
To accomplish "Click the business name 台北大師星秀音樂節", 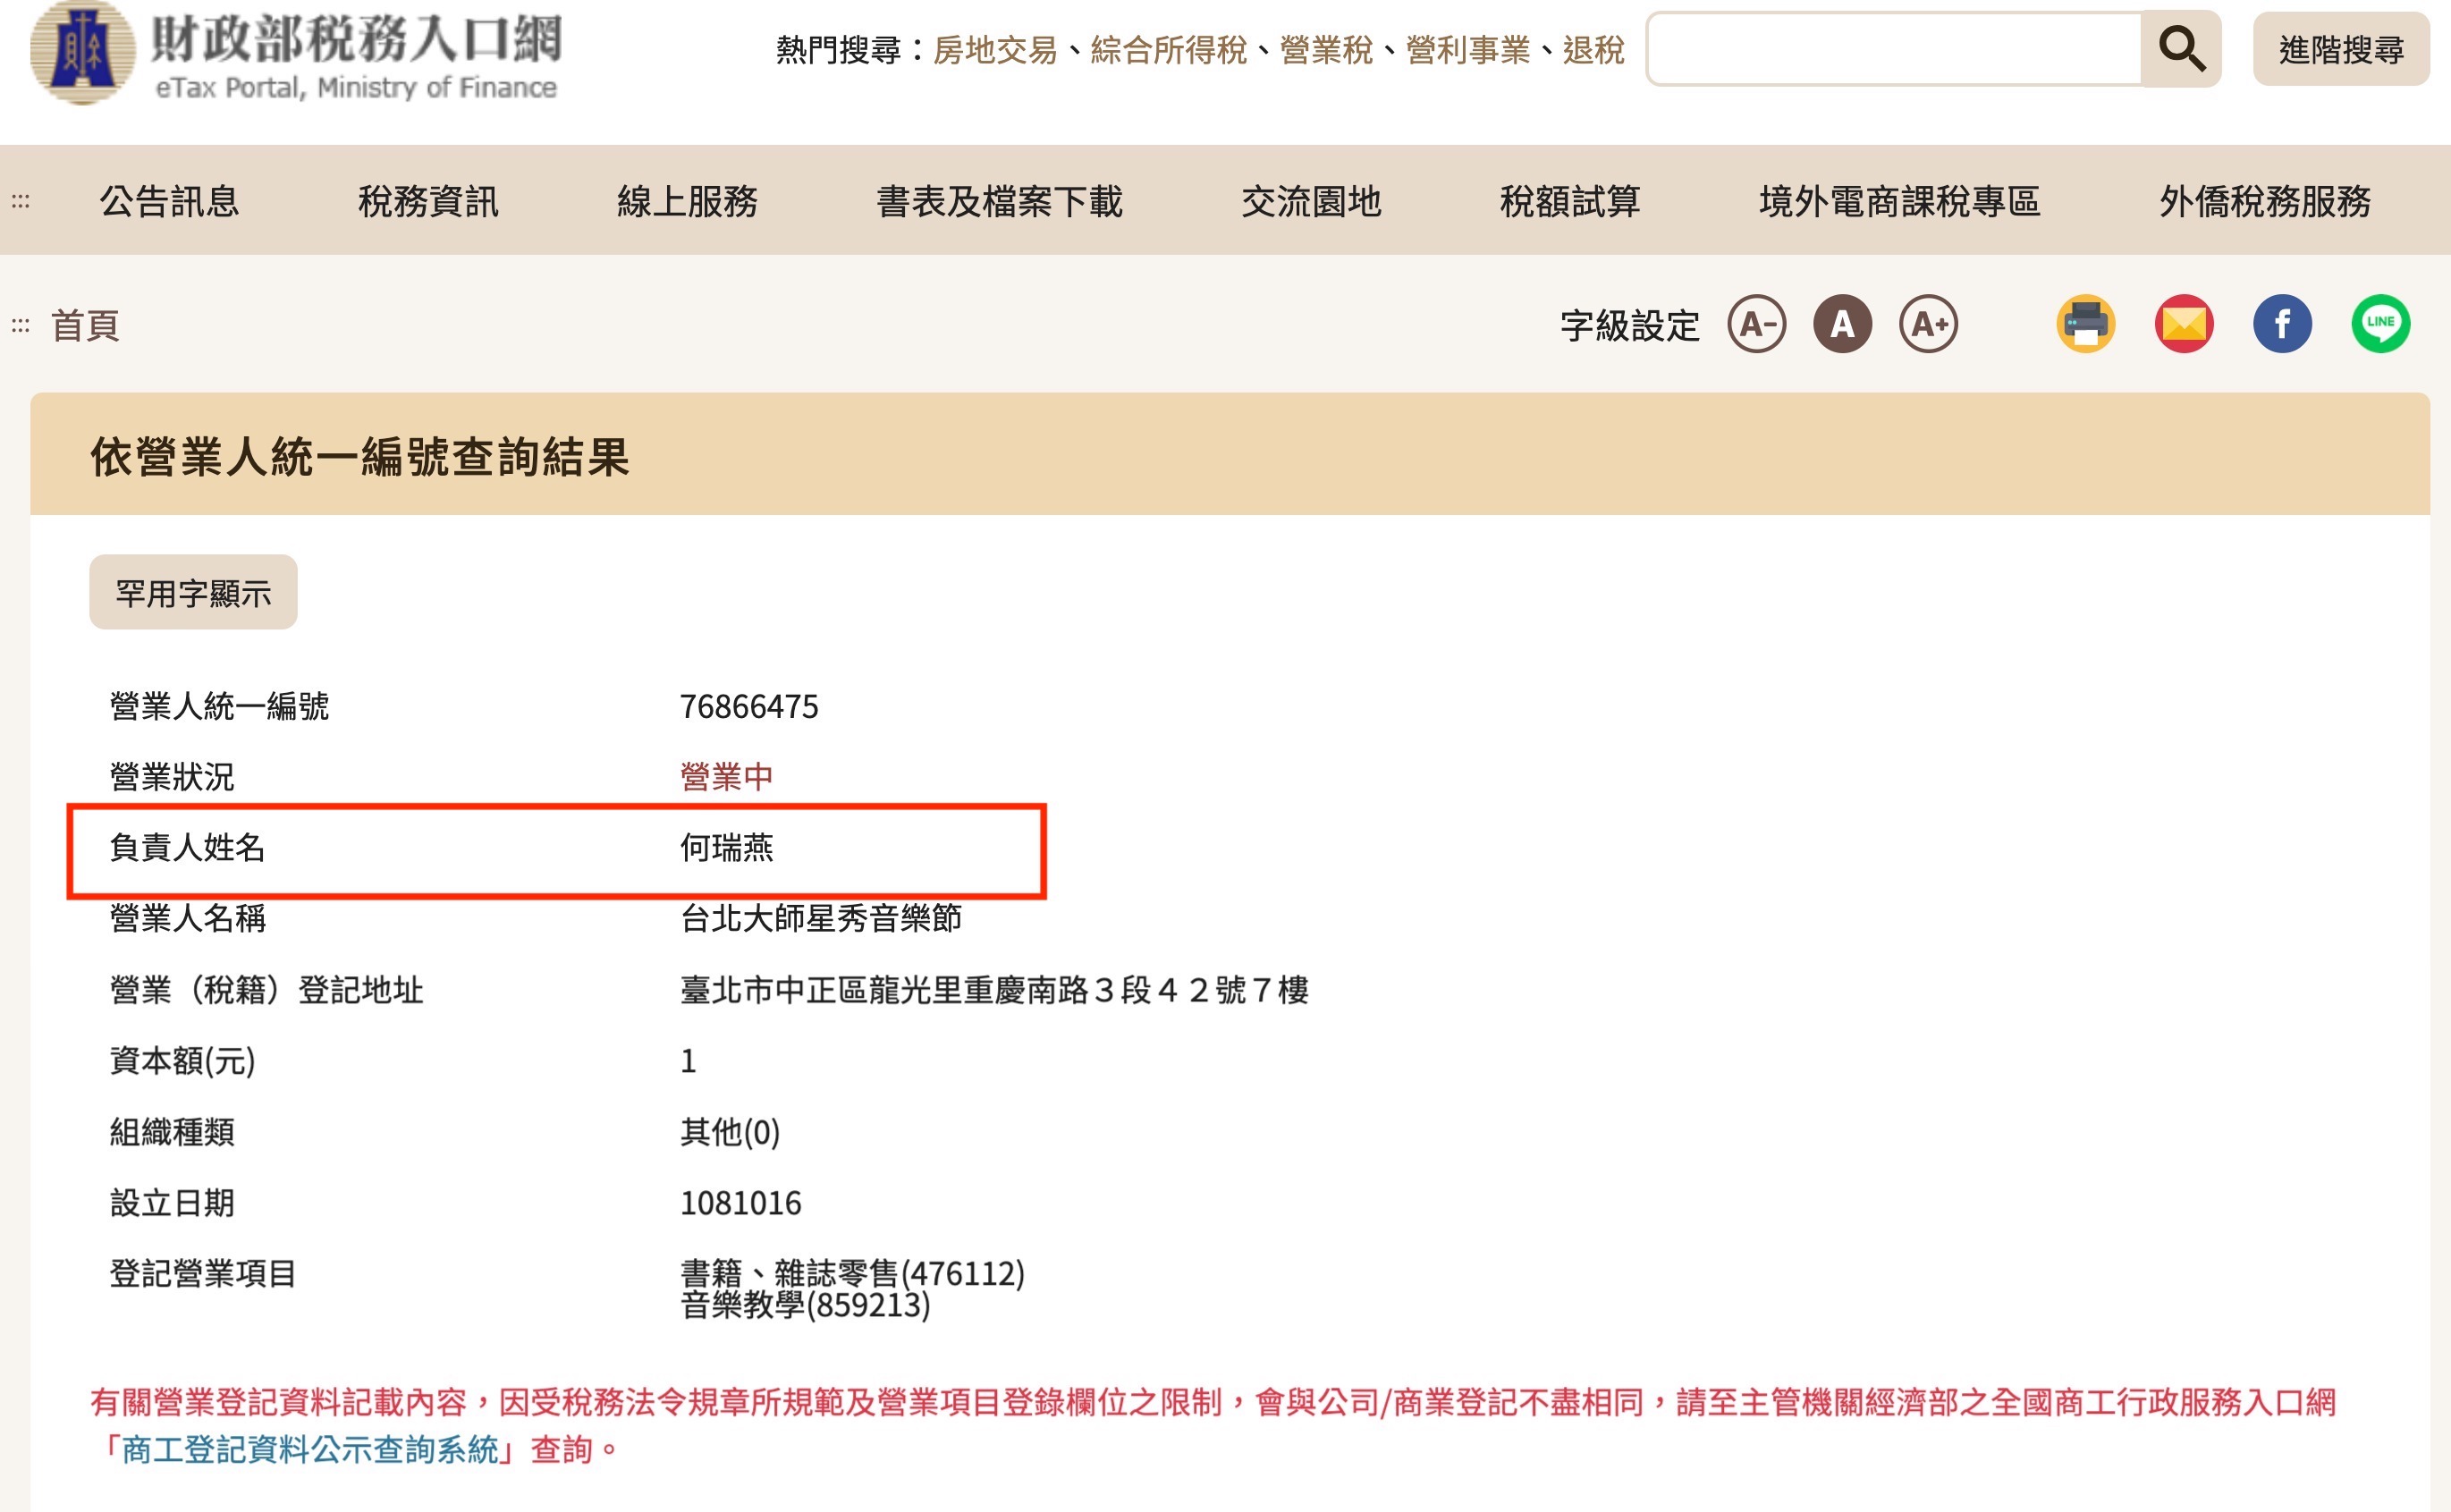I will (x=821, y=917).
